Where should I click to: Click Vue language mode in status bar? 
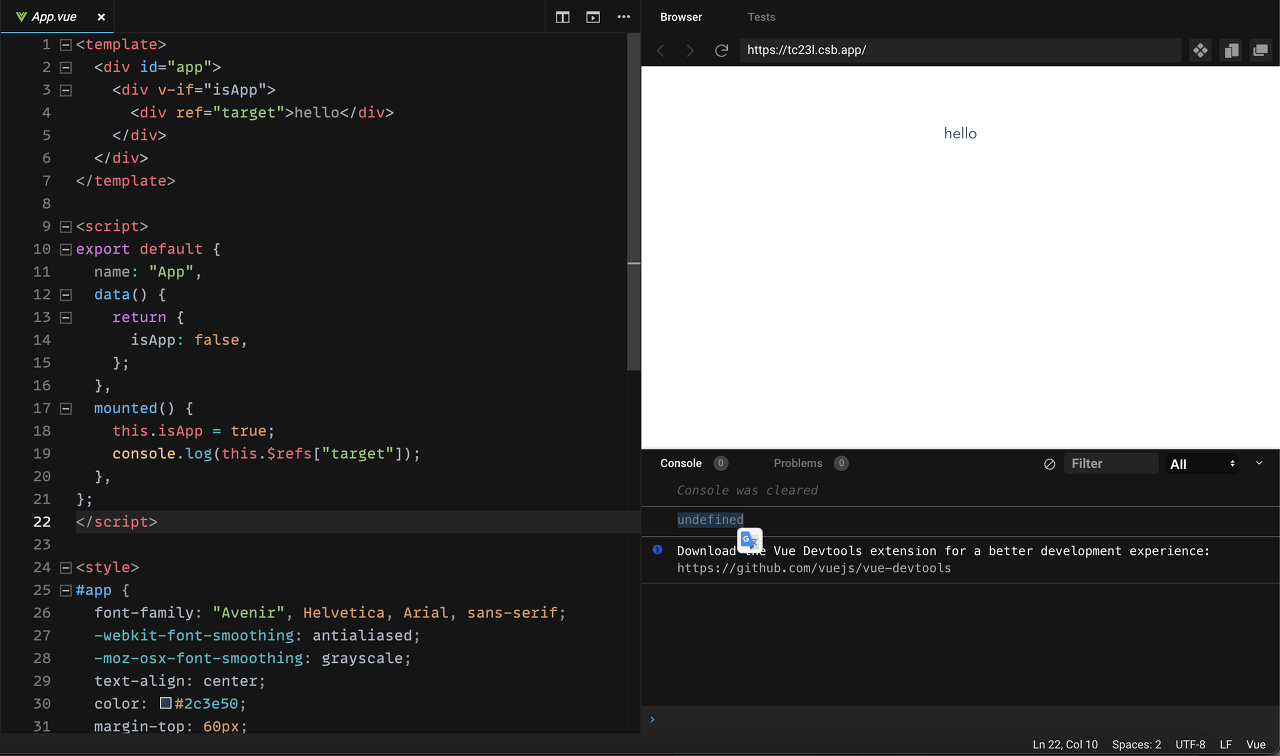coord(1256,745)
